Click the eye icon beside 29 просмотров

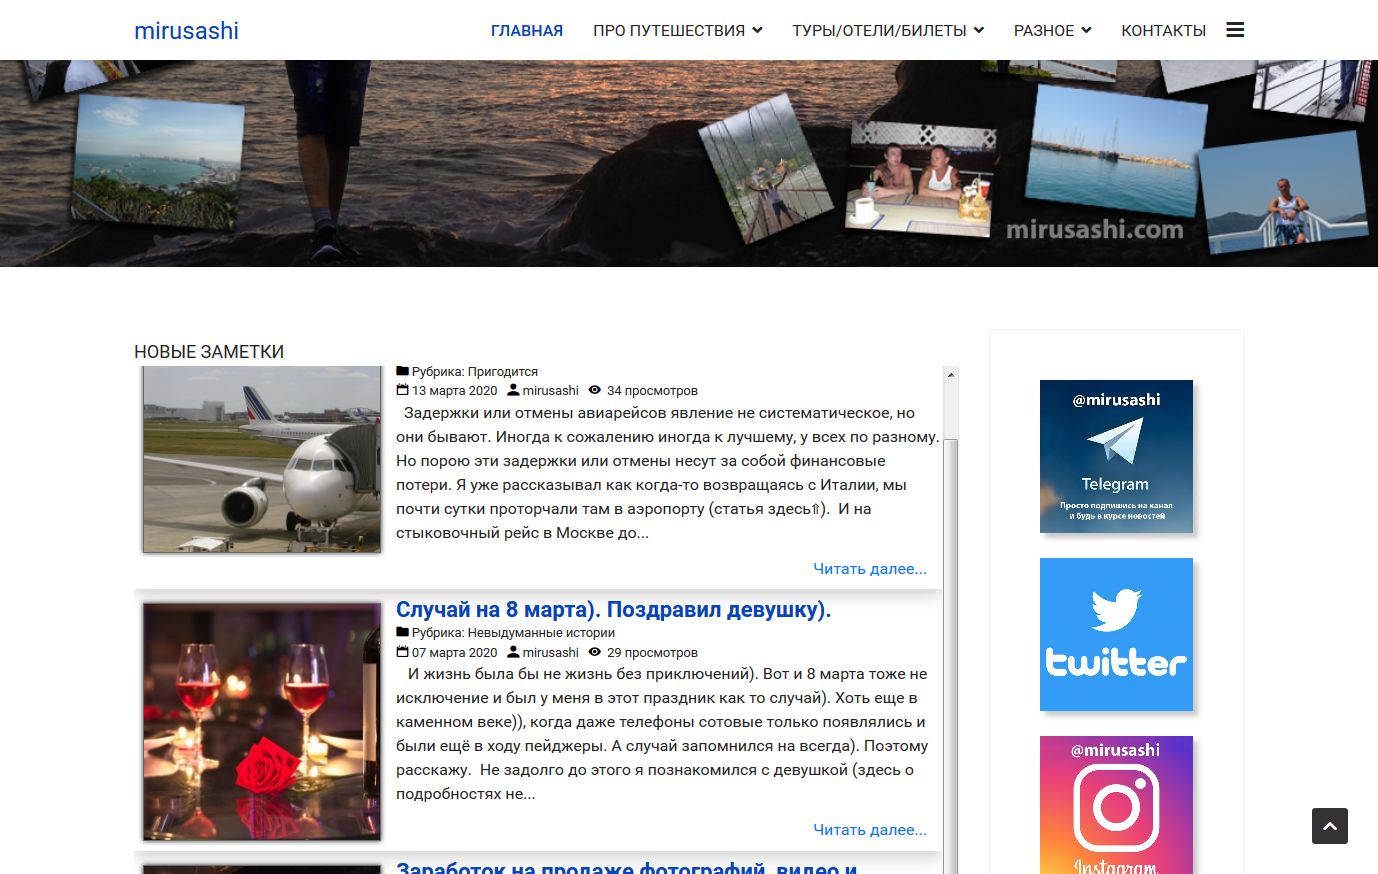tap(595, 652)
